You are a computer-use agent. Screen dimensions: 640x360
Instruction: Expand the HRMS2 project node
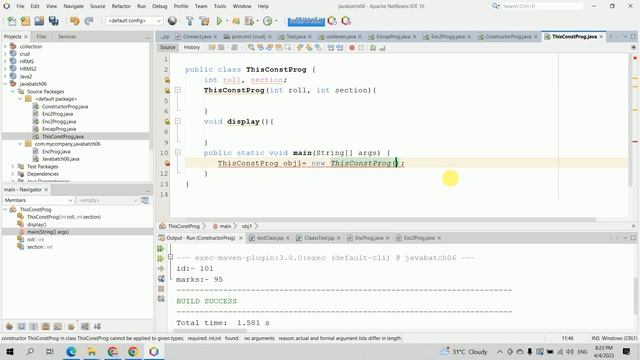pos(5,69)
